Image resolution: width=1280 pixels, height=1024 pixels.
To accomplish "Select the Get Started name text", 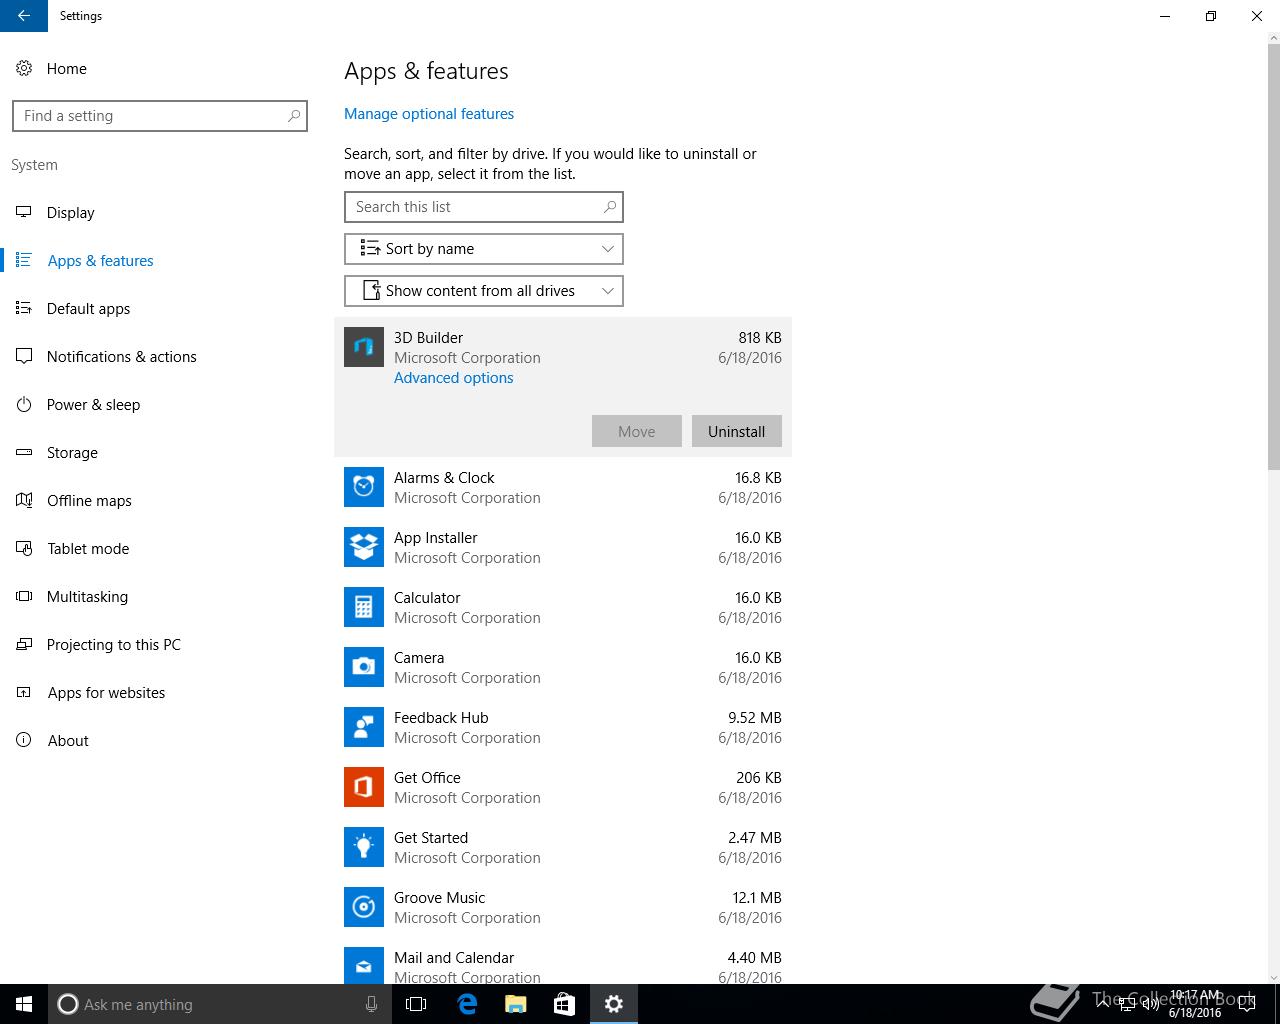I will coord(431,838).
